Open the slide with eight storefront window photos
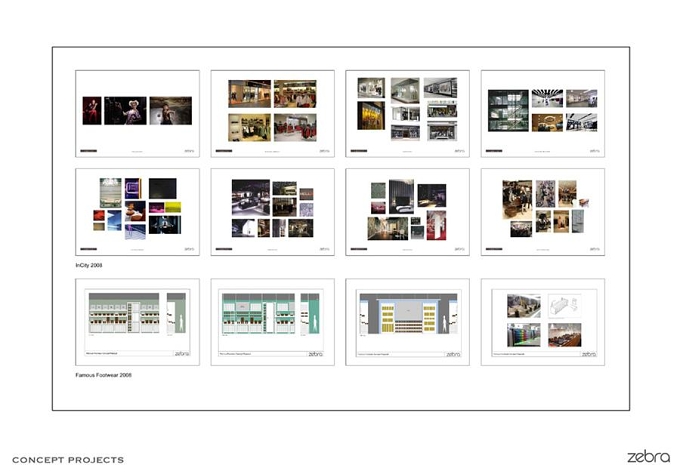 [x=408, y=114]
